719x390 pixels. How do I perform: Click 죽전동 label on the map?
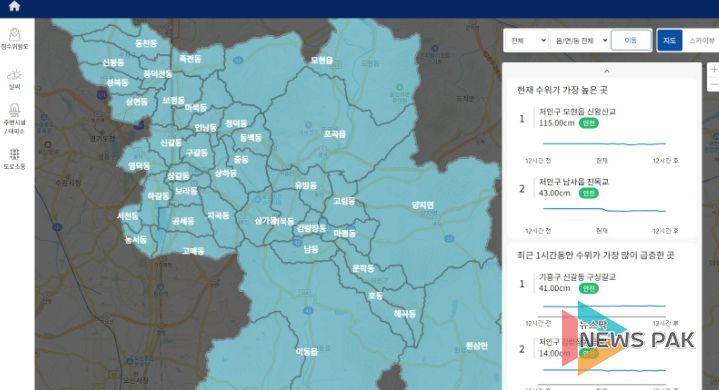click(190, 59)
